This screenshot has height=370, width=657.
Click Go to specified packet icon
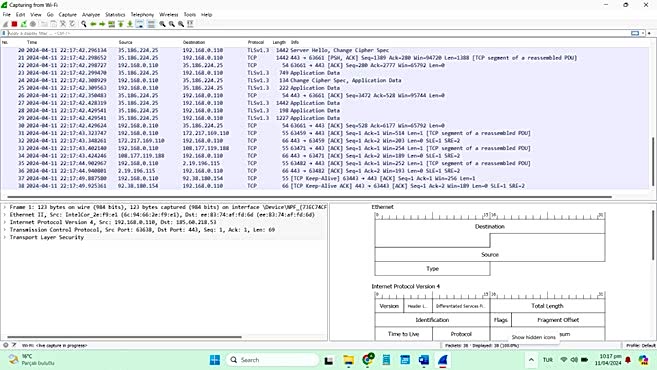[111, 24]
